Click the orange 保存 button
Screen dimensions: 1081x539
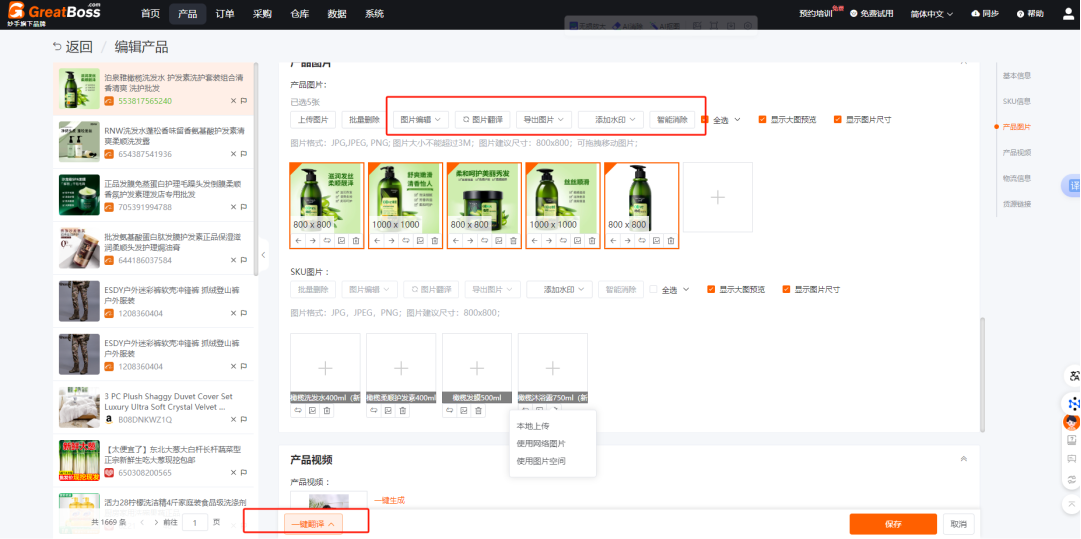pos(892,524)
